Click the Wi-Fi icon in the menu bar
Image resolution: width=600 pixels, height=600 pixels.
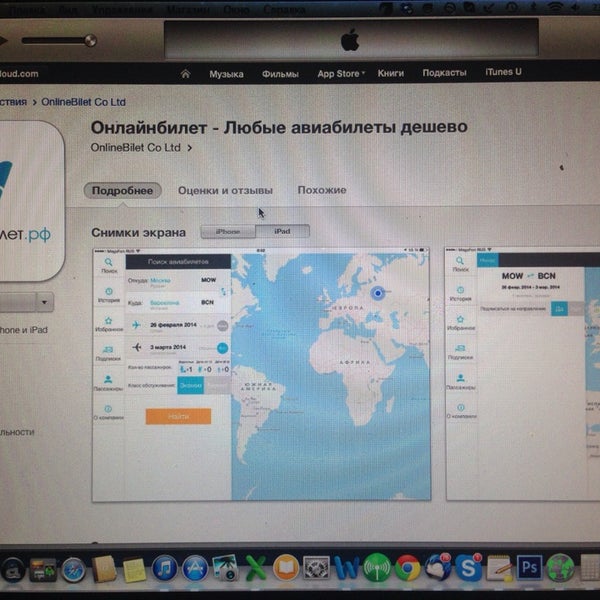[556, 8]
